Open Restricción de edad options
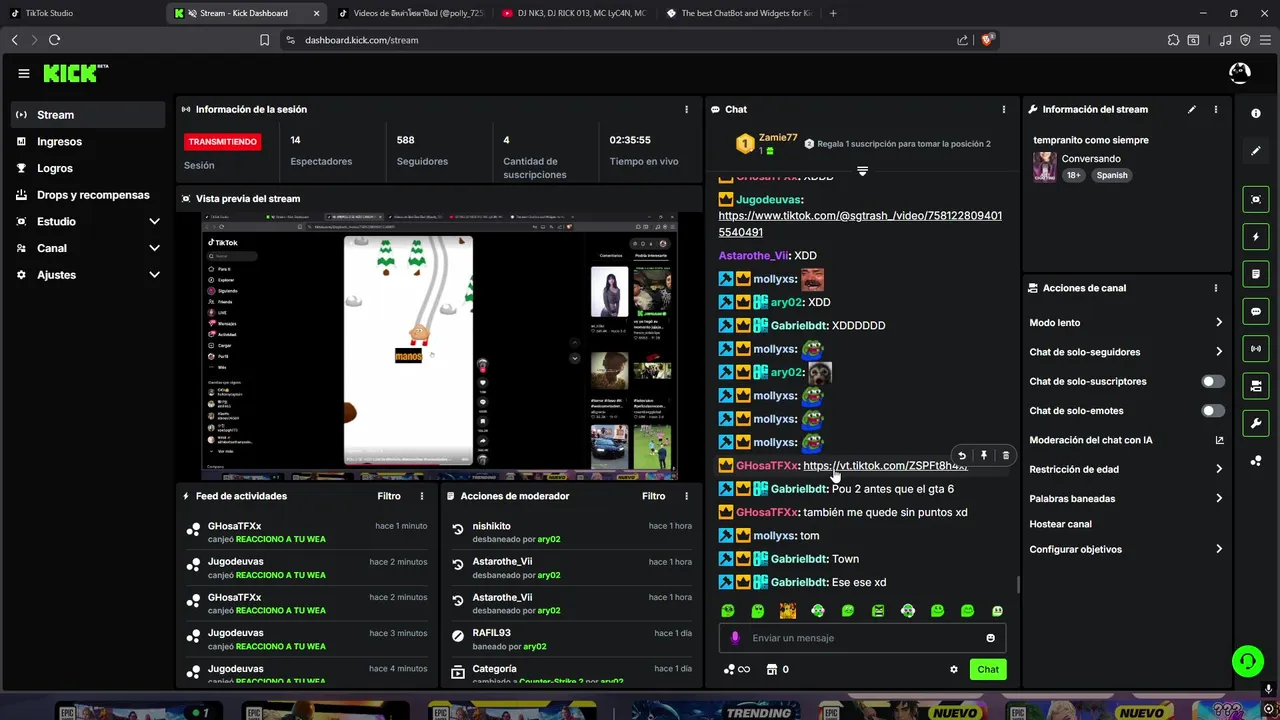 coord(1126,469)
